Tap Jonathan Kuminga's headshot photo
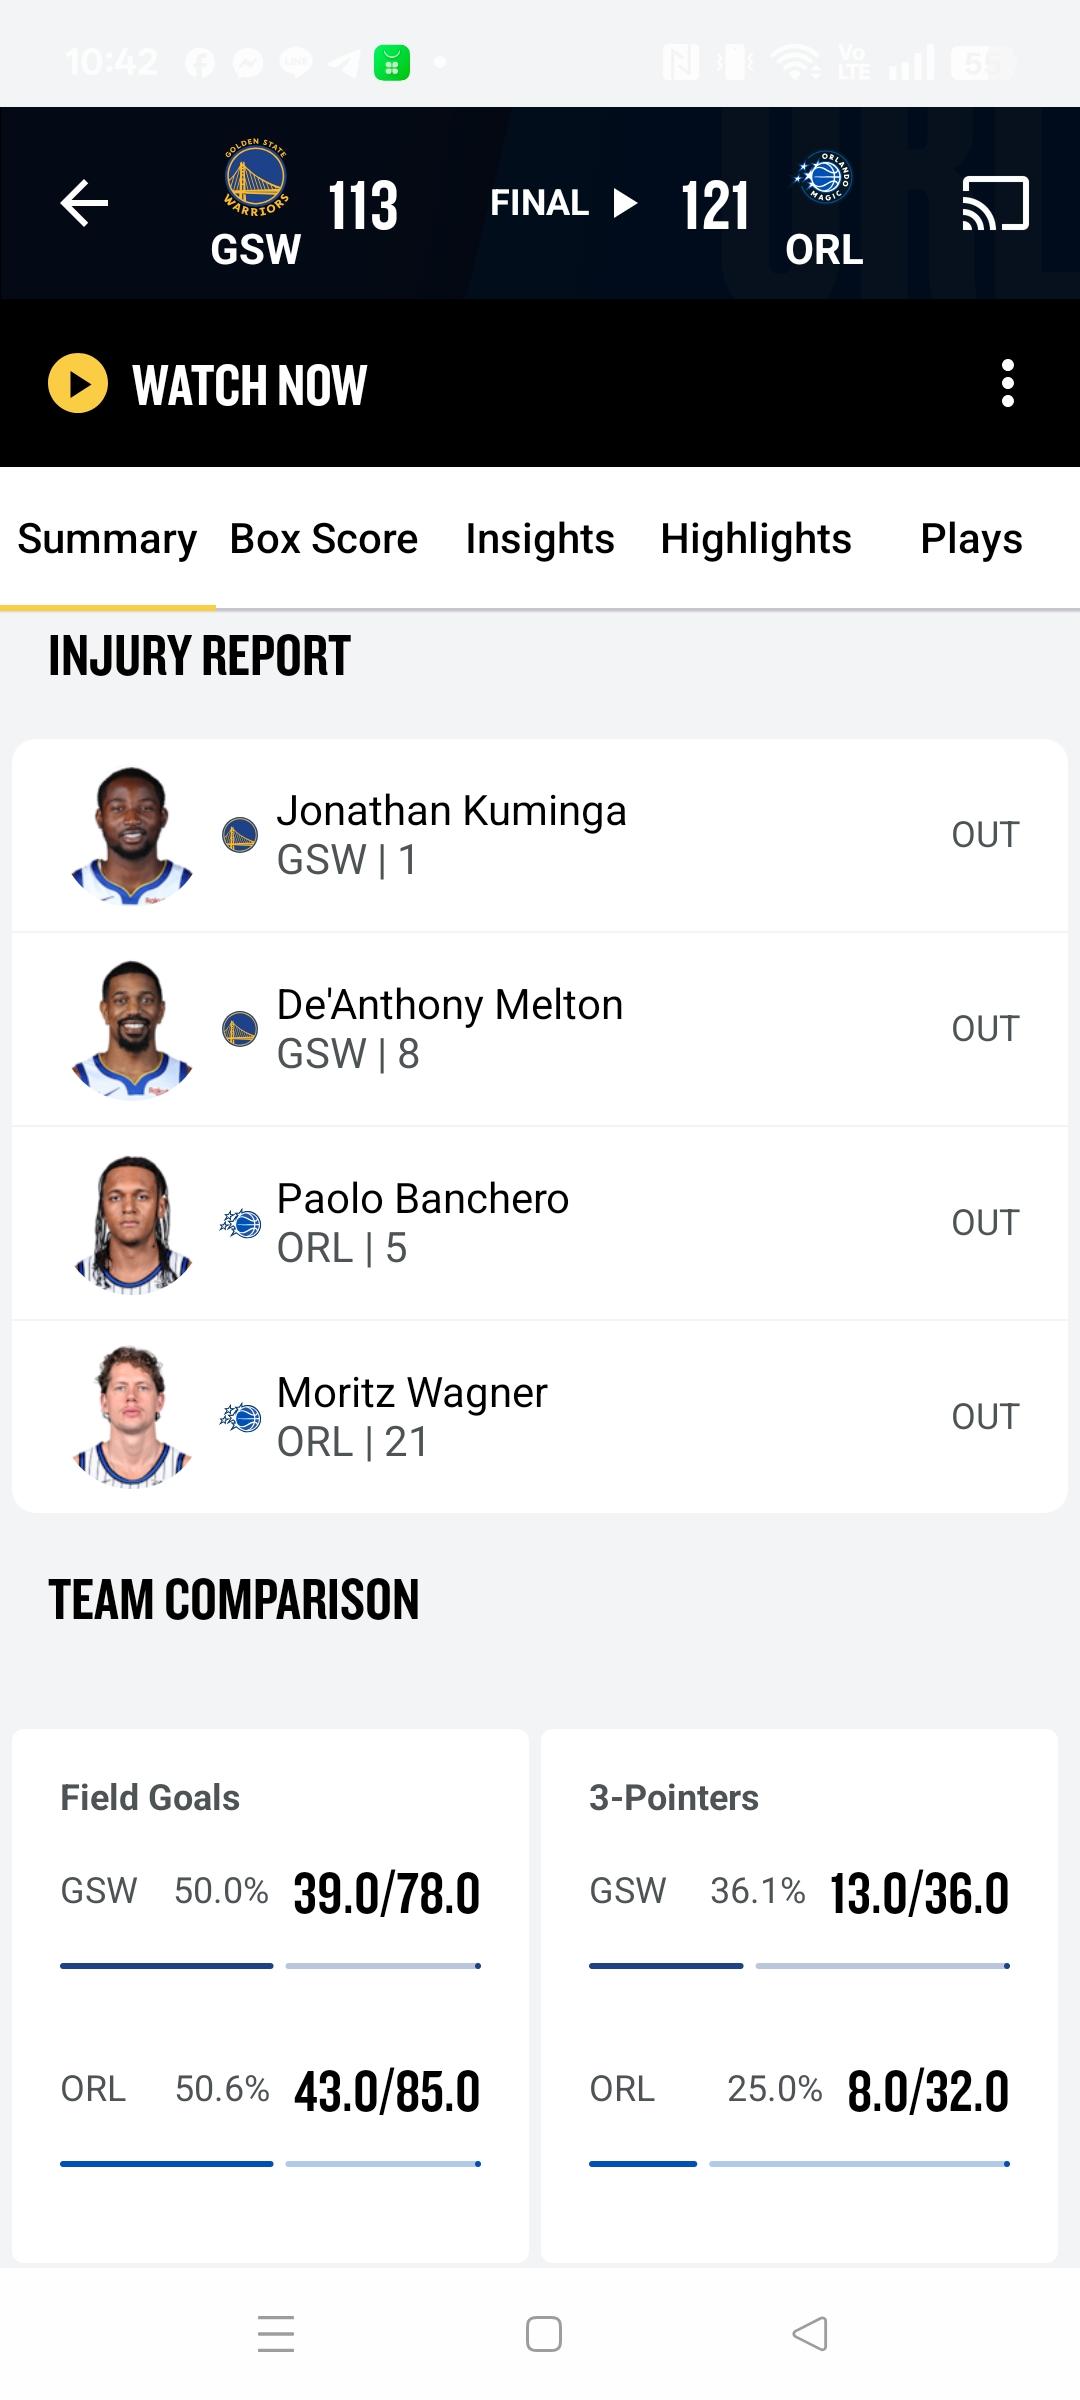1080x2400 pixels. pyautogui.click(x=132, y=835)
